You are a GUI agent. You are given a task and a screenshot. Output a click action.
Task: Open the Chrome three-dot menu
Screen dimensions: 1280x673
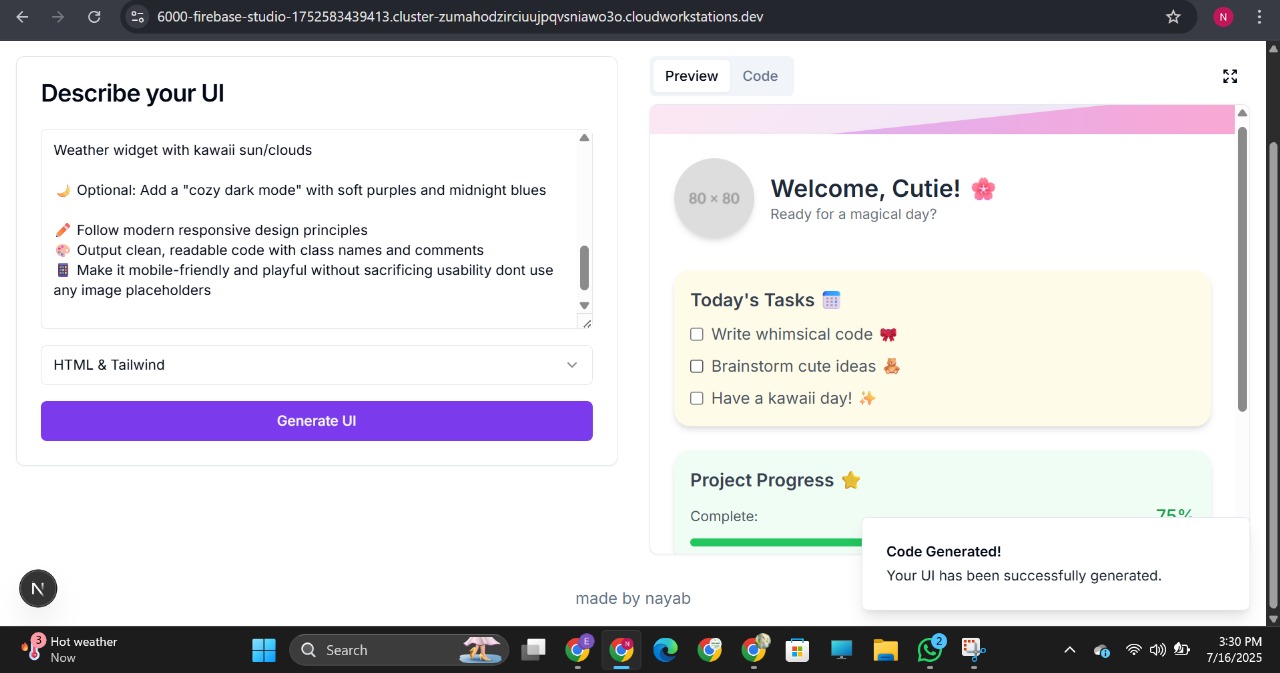pyautogui.click(x=1259, y=17)
